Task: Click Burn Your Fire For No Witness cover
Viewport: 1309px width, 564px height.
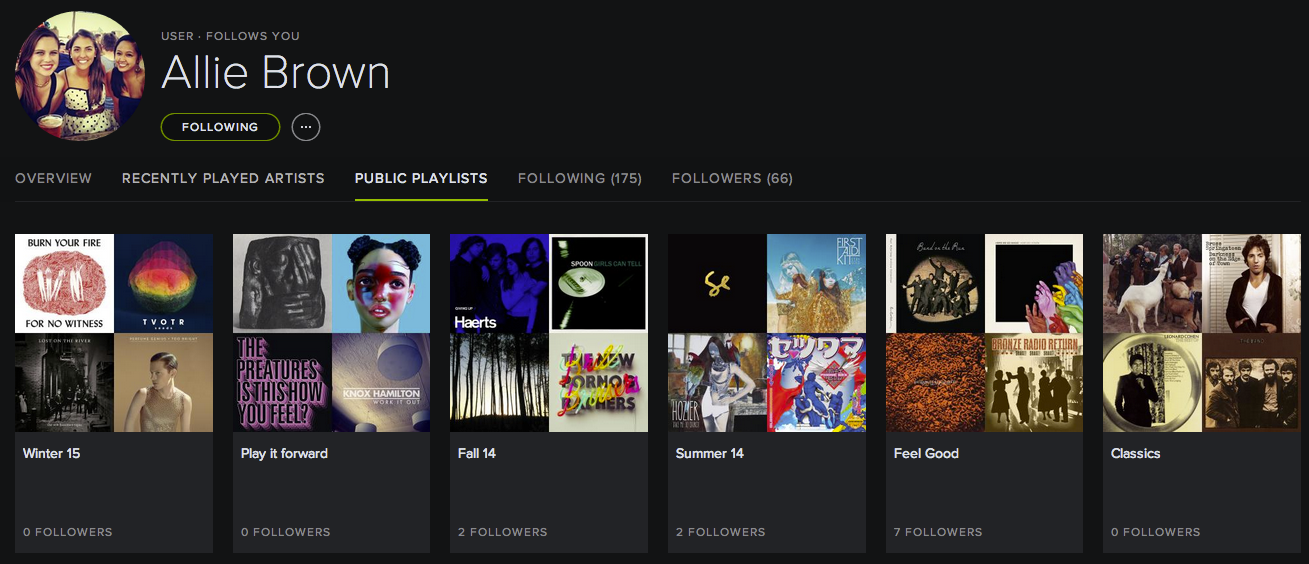Action: click(x=64, y=283)
